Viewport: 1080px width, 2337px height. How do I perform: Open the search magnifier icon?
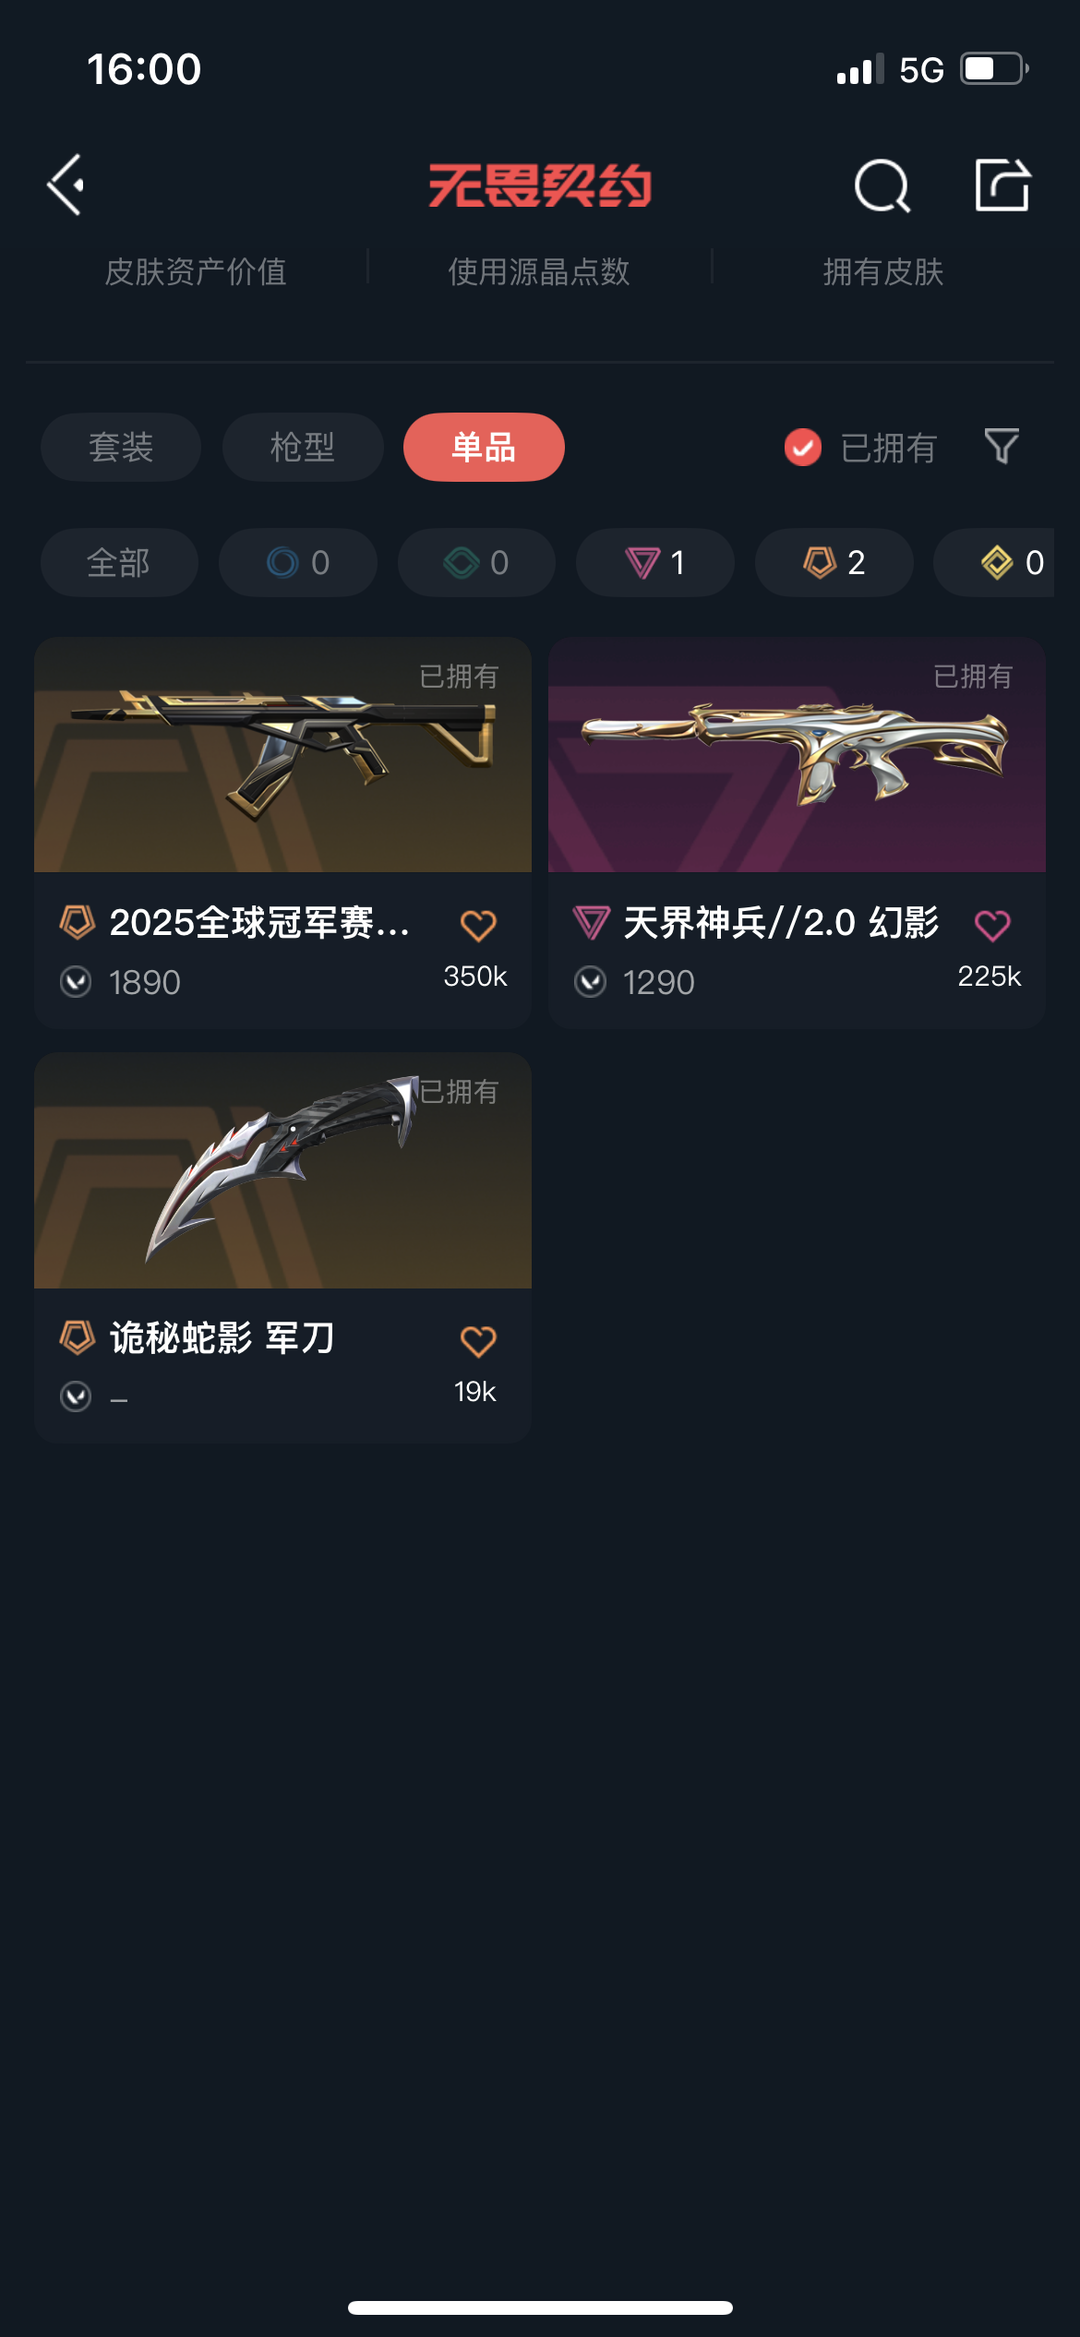click(x=883, y=186)
